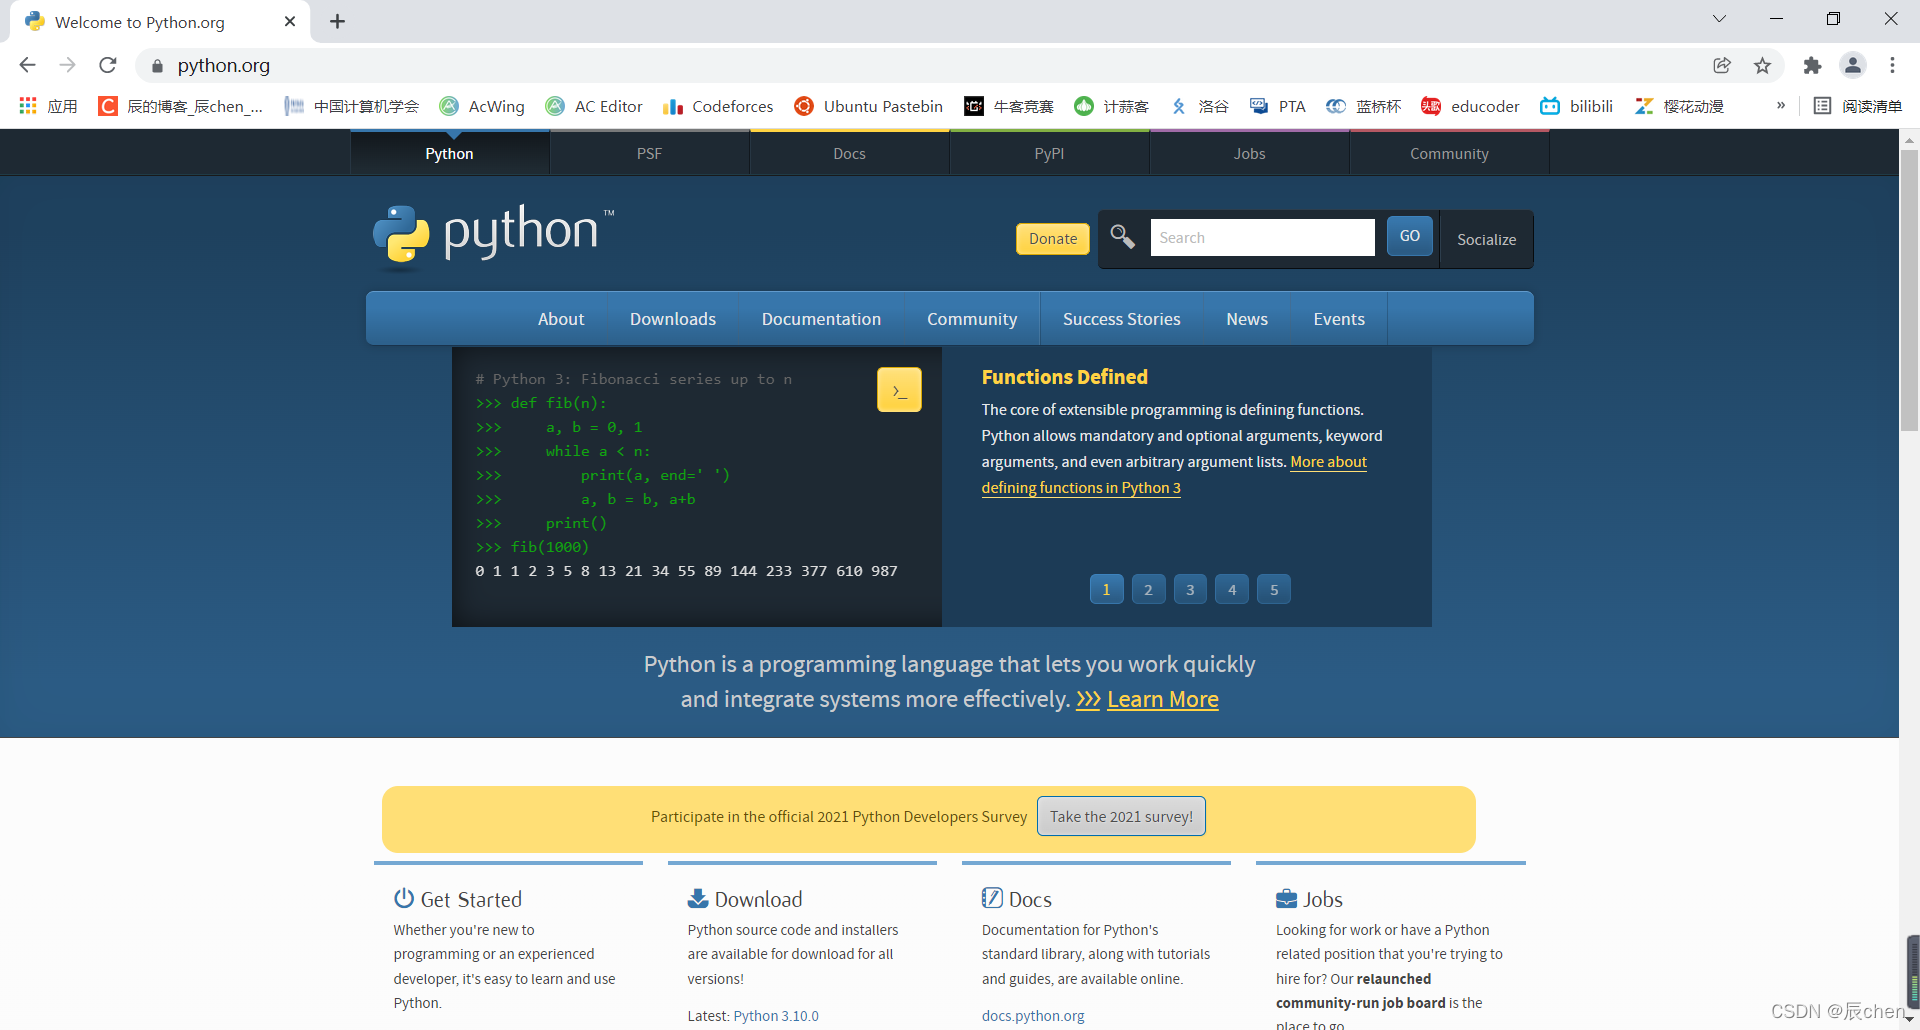Screen dimensions: 1920x1030
Task: Open the Community main navigation menu
Action: tap(972, 319)
